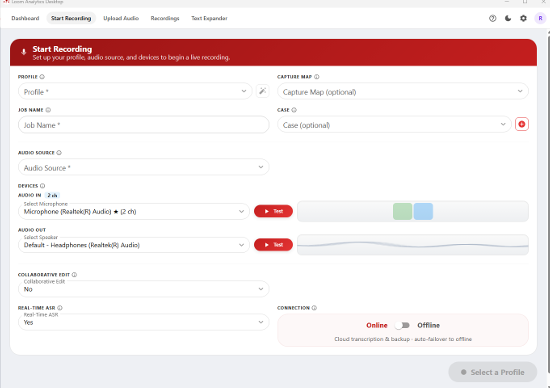Viewport: 550px width, 388px height.
Task: Toggle the Online/Offline connection switch
Action: coord(402,325)
